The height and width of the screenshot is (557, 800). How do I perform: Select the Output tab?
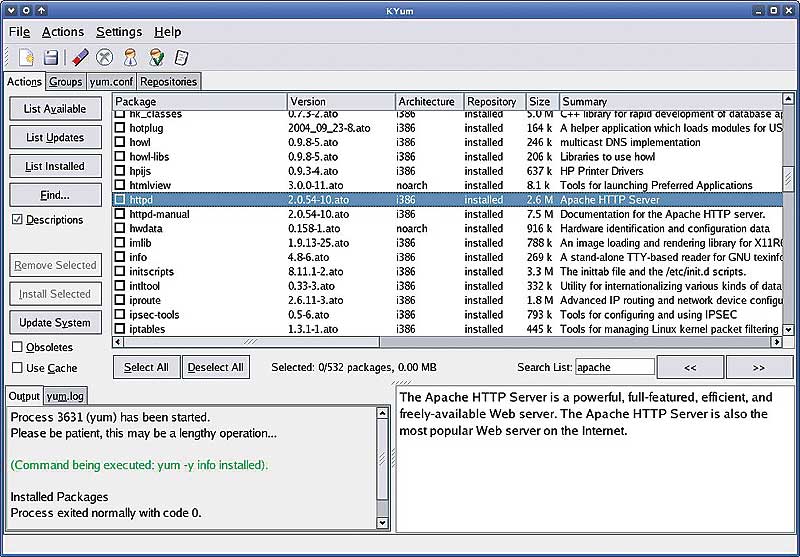tap(24, 396)
